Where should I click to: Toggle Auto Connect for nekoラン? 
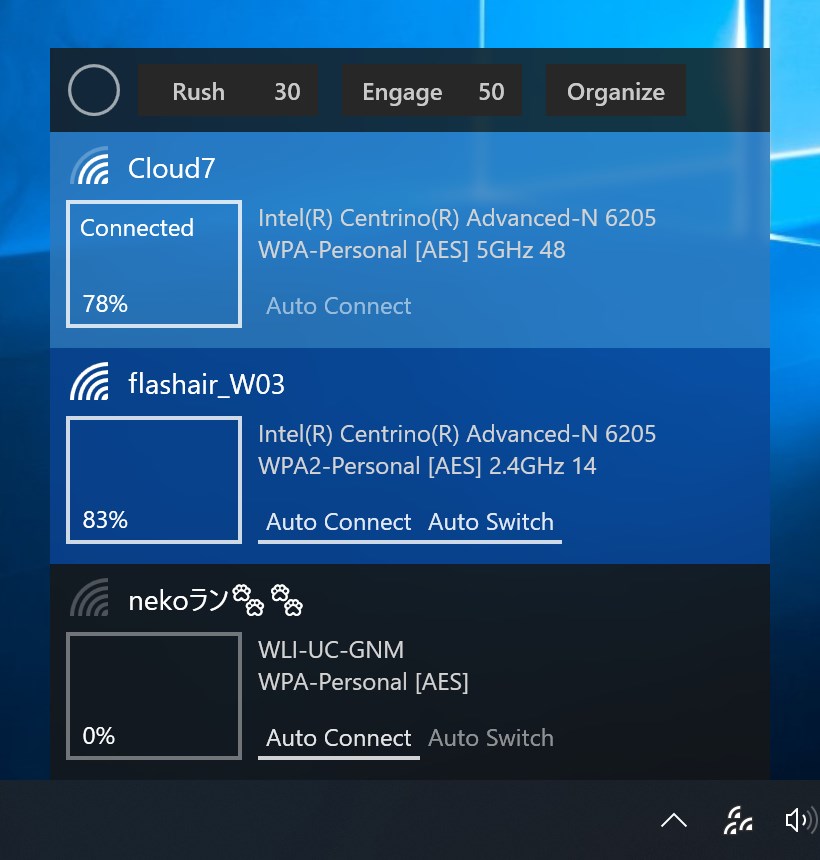338,738
